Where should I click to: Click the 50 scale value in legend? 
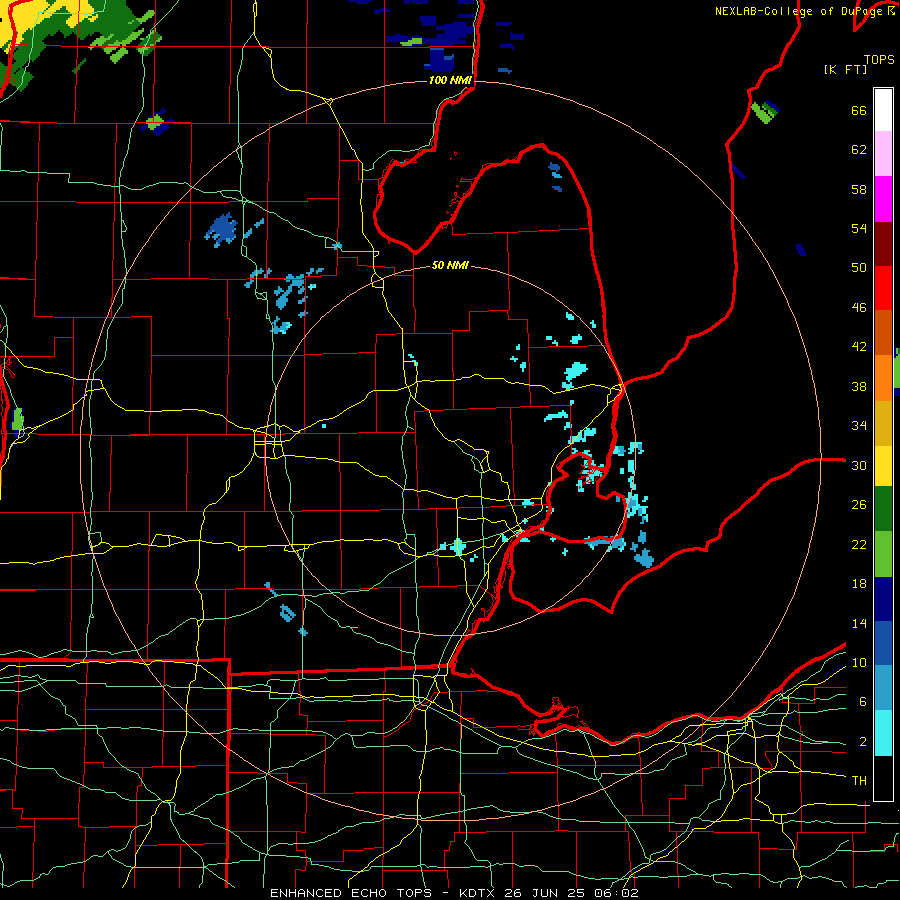859,268
